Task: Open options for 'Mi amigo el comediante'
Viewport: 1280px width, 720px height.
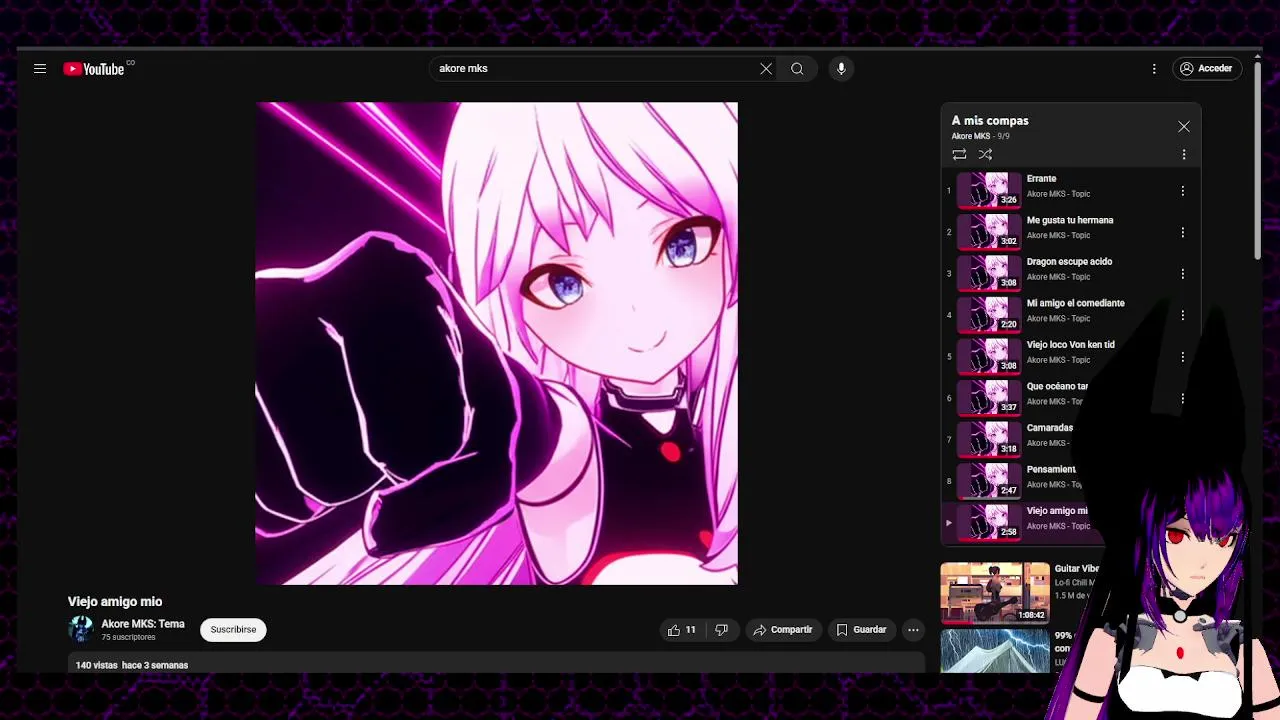Action: click(1182, 315)
